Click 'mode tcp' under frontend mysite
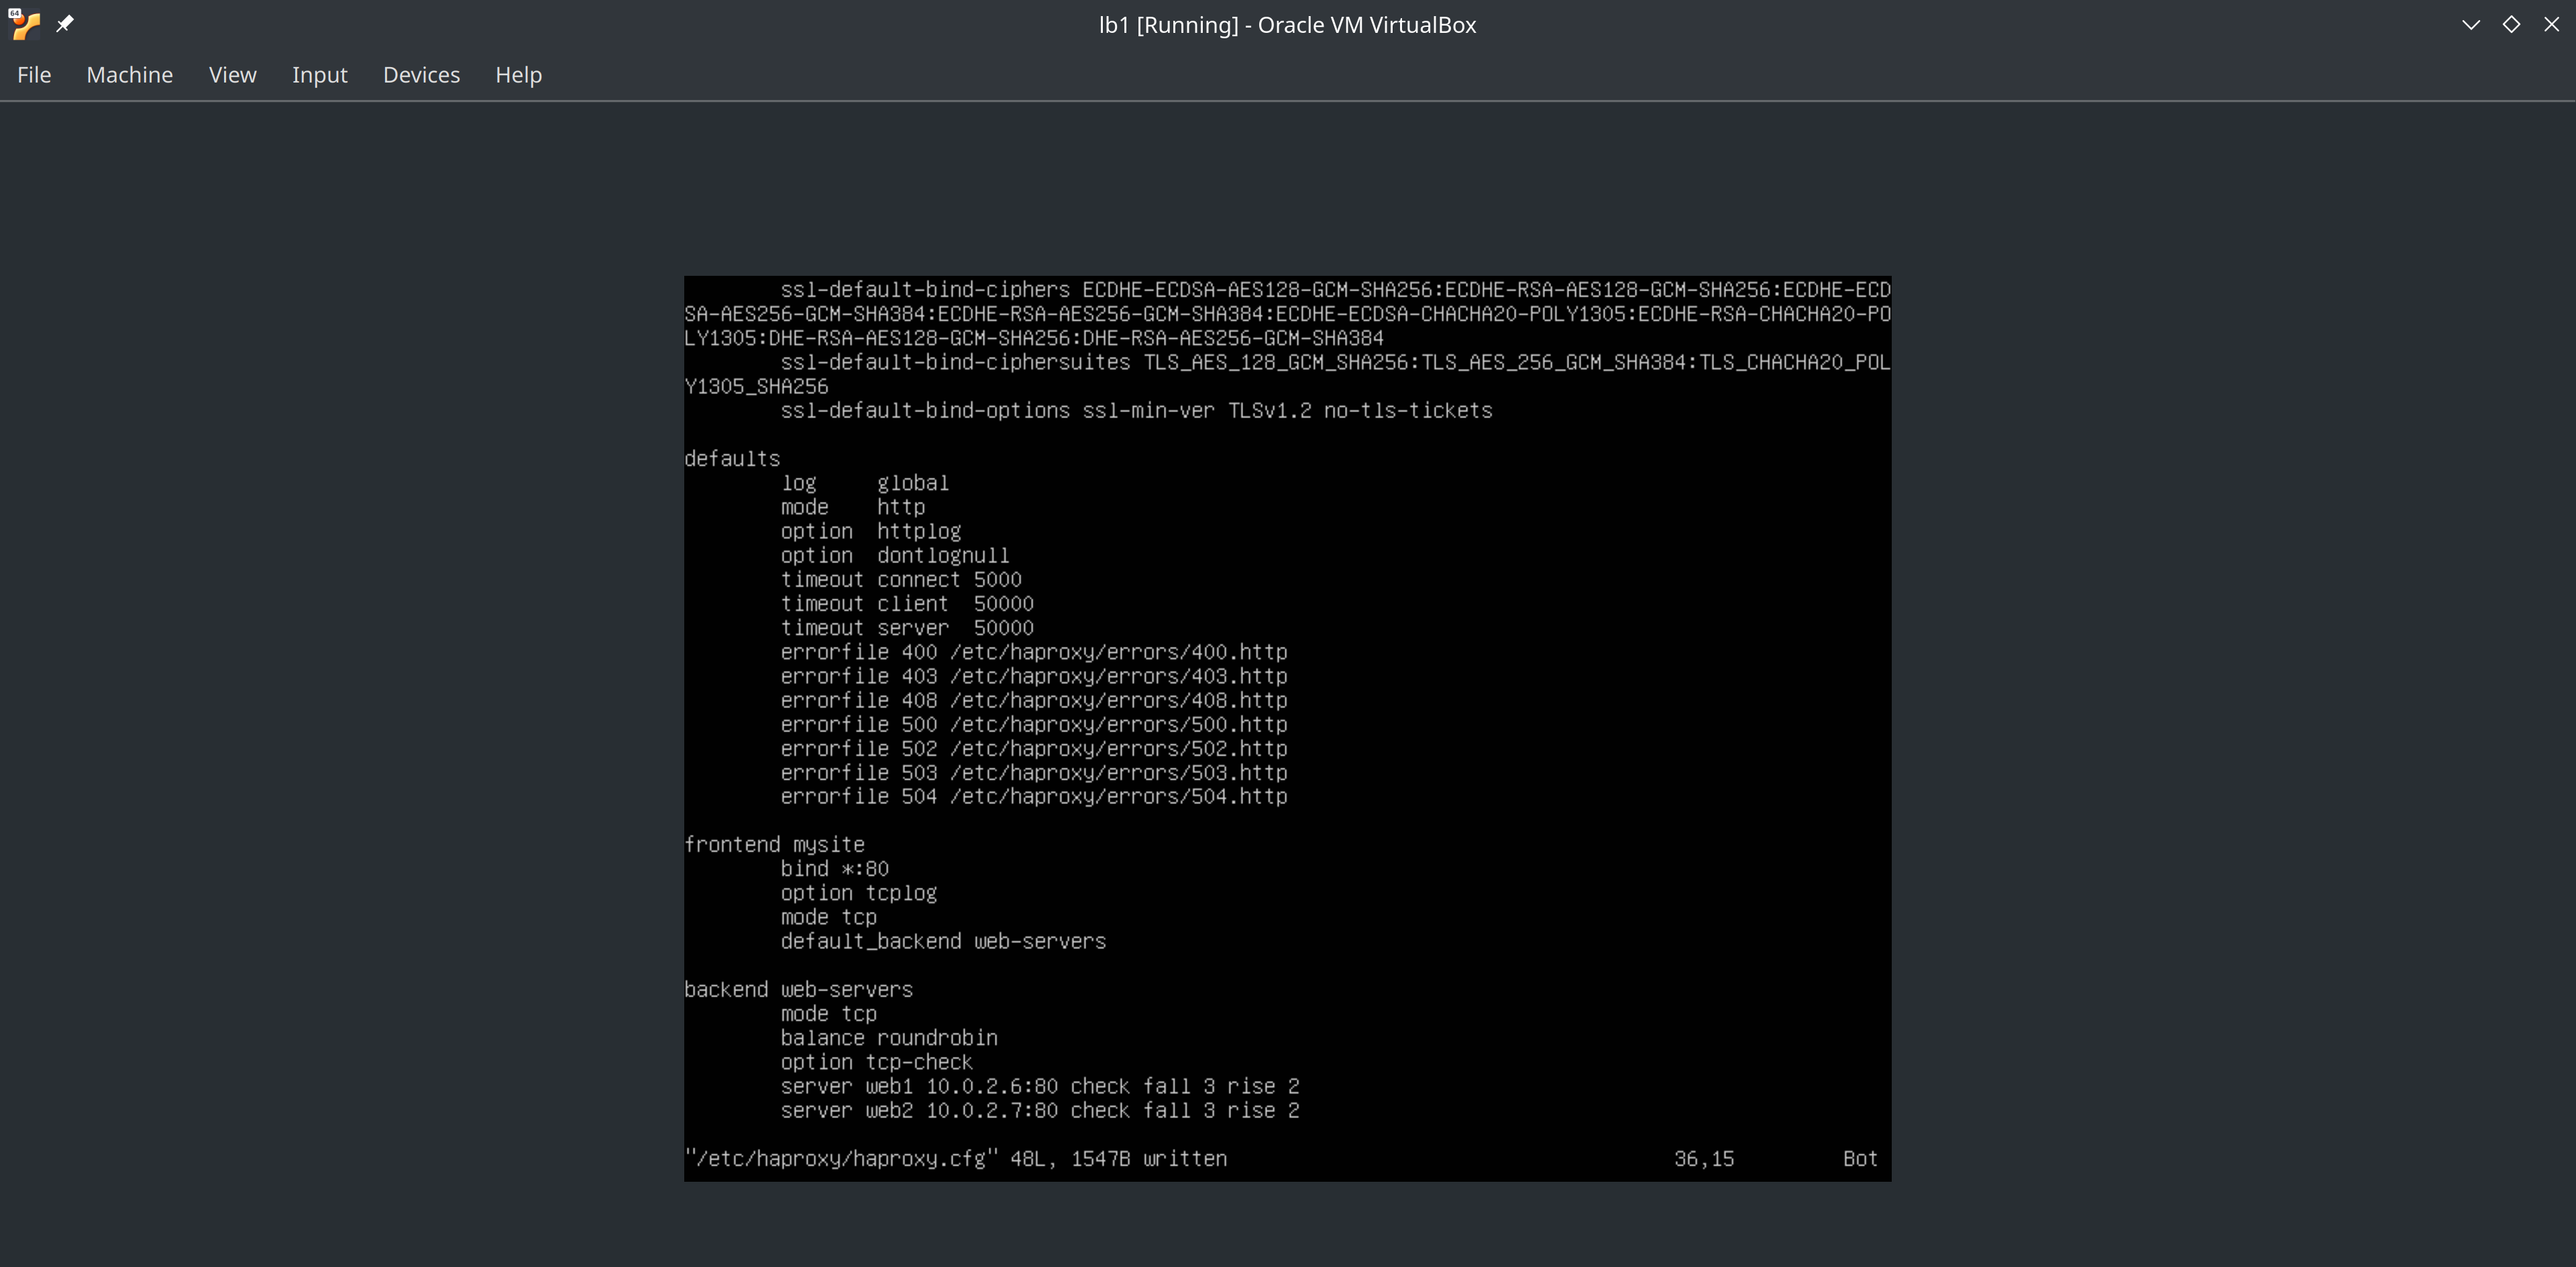This screenshot has height=1267, width=2576. tap(829, 918)
